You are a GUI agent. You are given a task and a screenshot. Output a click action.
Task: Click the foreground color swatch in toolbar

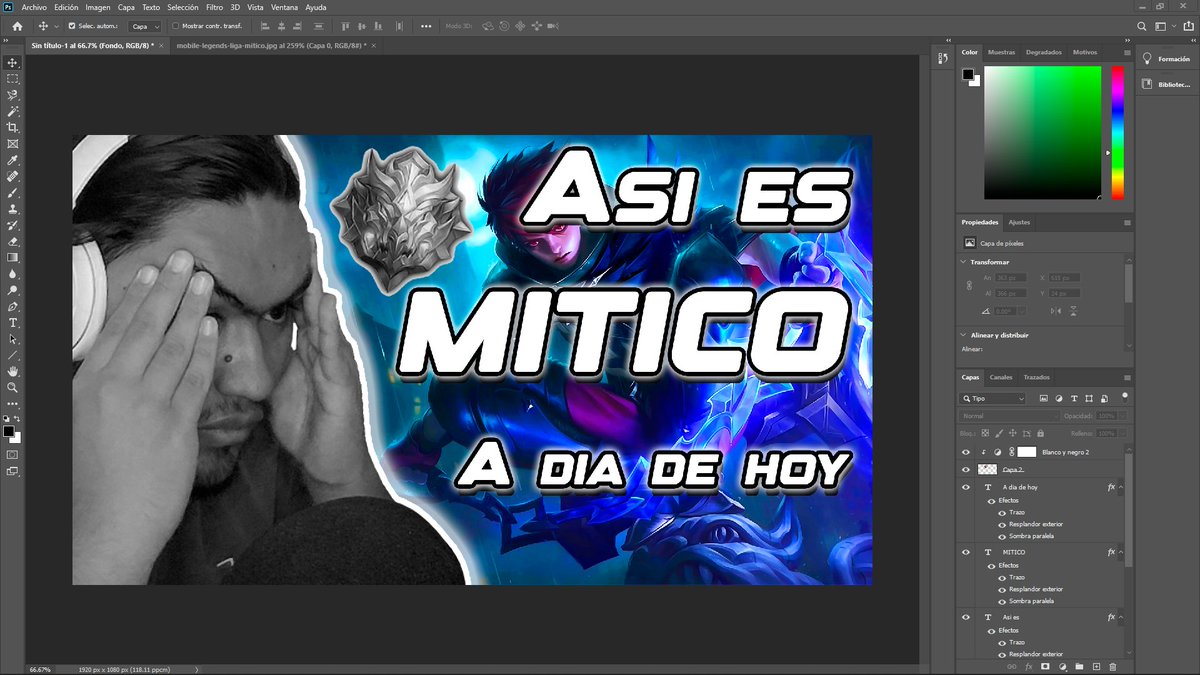click(x=8, y=431)
